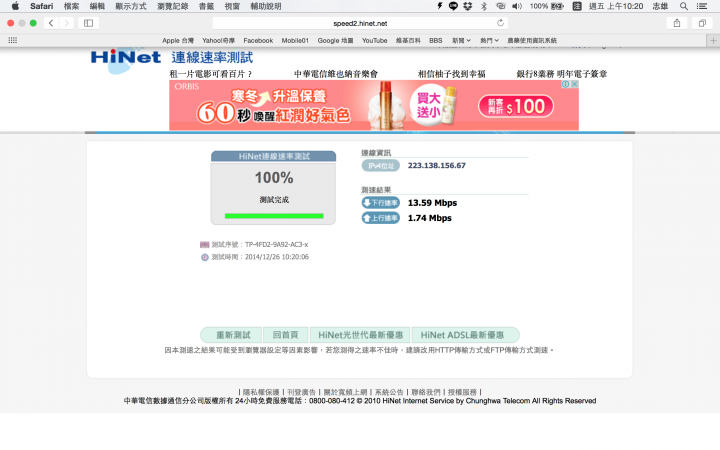Open news link 銀行8業務 明年電子簽章
The height and width of the screenshot is (450, 720).
(562, 74)
